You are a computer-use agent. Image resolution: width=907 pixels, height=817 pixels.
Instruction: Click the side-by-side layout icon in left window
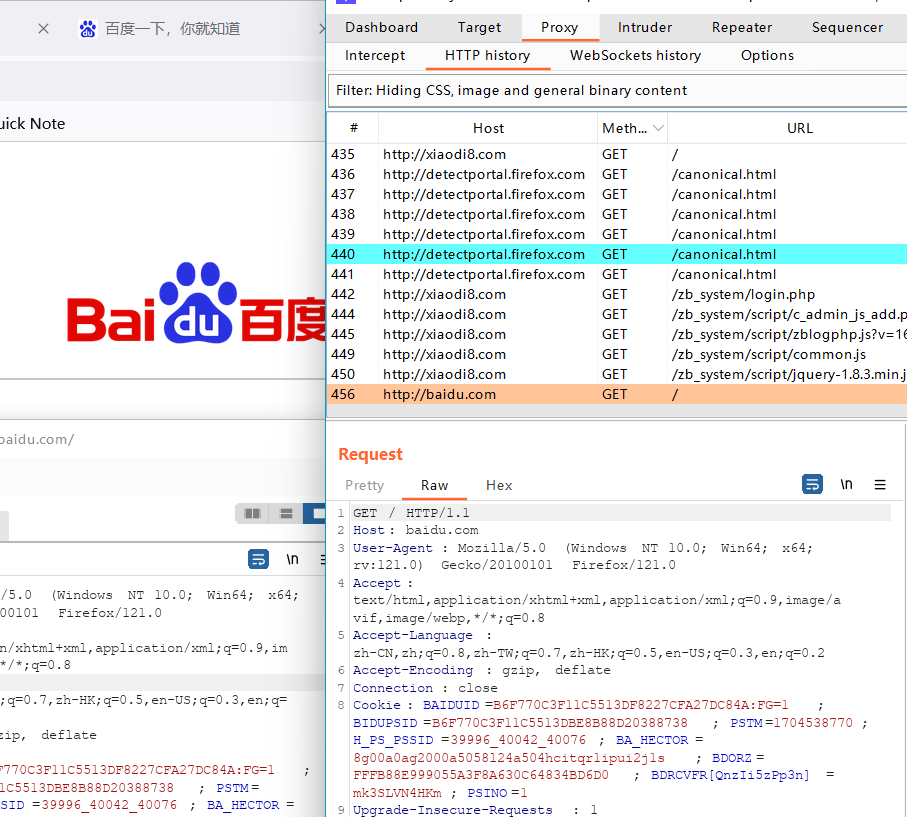pyautogui.click(x=252, y=513)
